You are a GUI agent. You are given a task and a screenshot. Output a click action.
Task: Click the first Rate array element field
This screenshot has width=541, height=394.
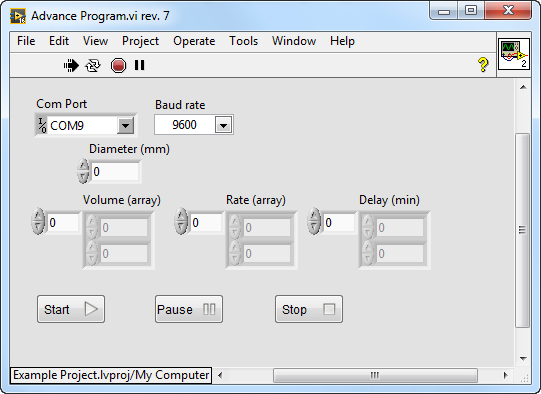tap(267, 227)
